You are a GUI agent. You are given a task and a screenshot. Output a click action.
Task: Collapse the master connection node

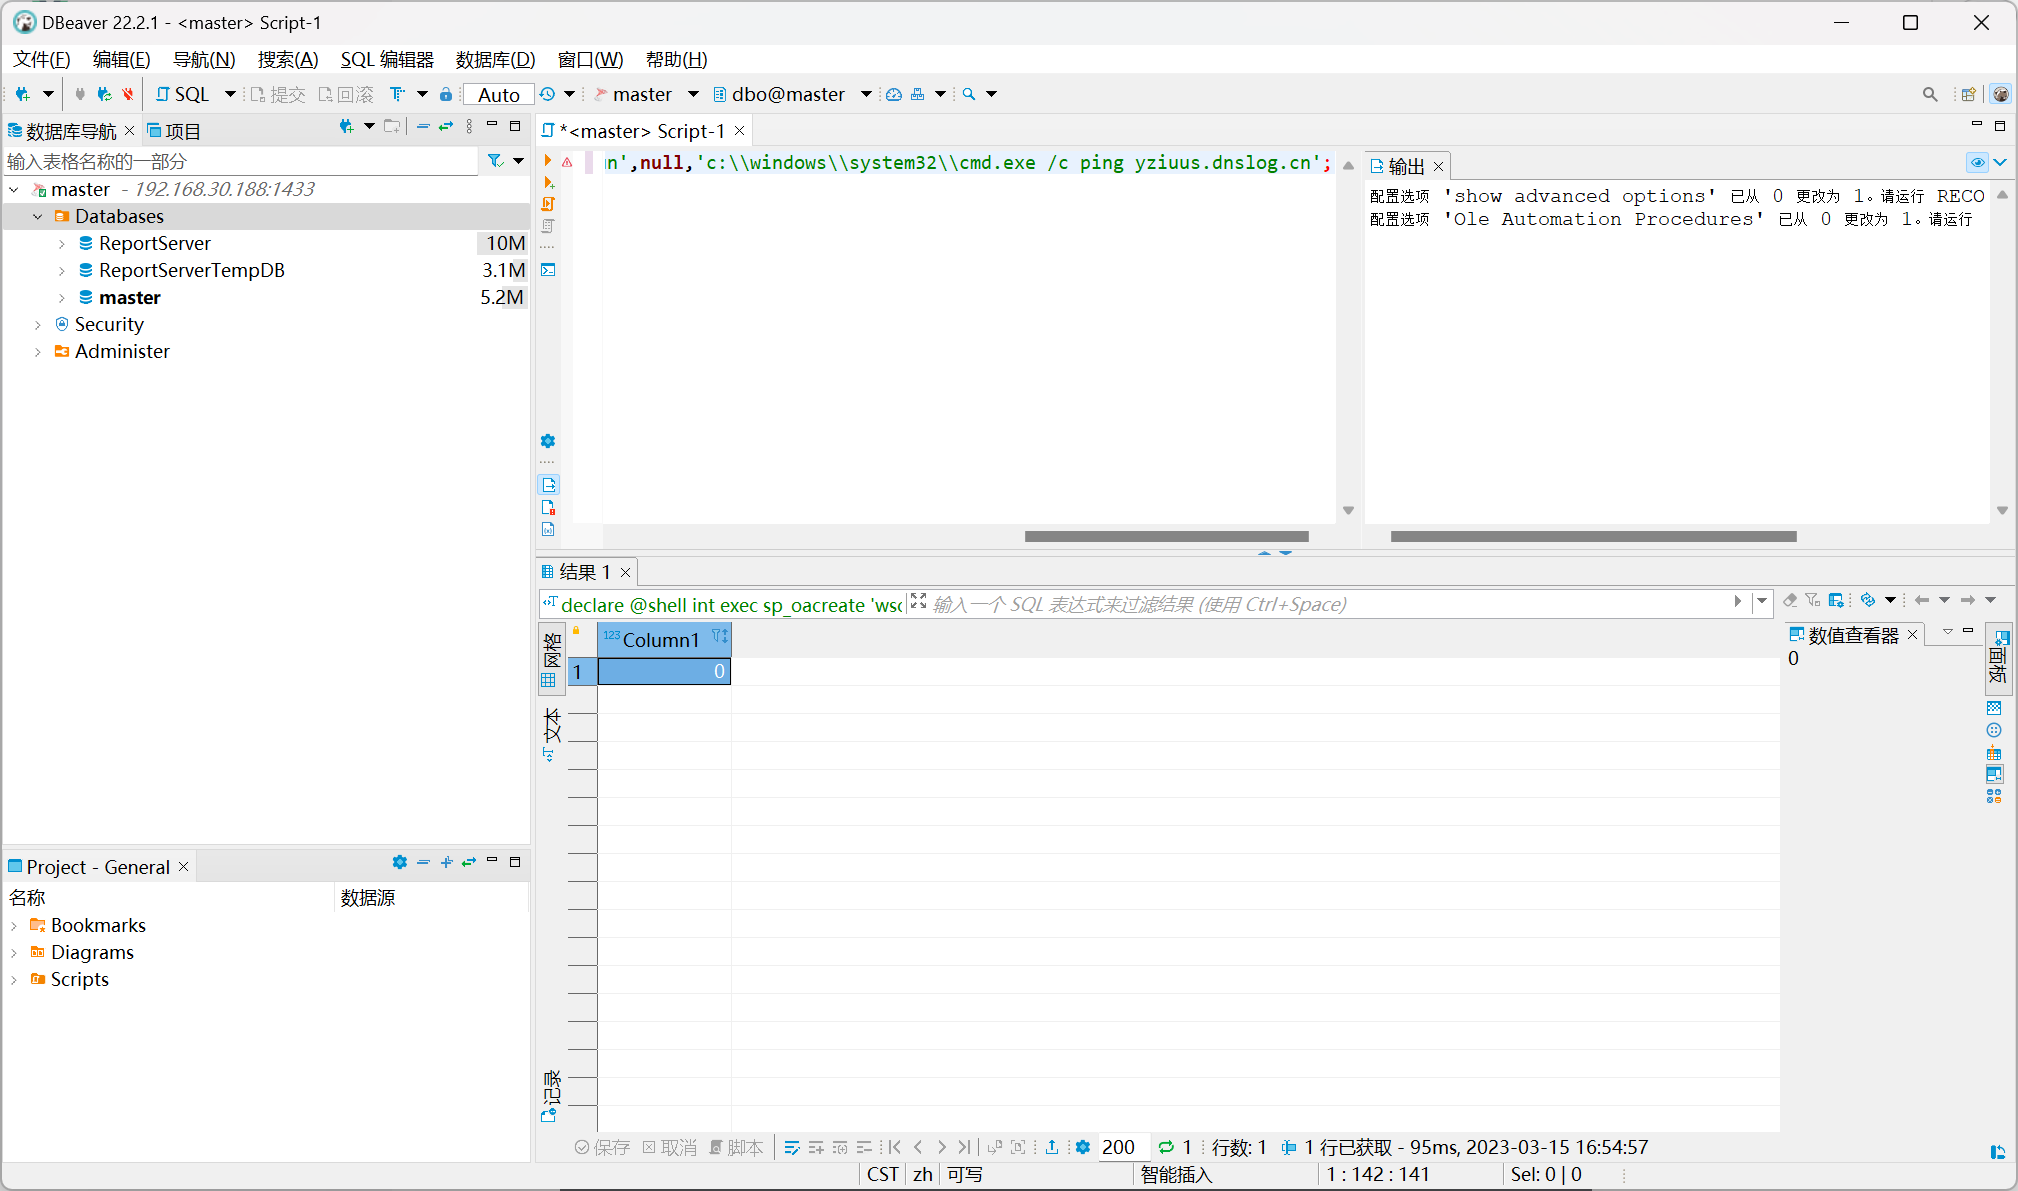(x=14, y=189)
